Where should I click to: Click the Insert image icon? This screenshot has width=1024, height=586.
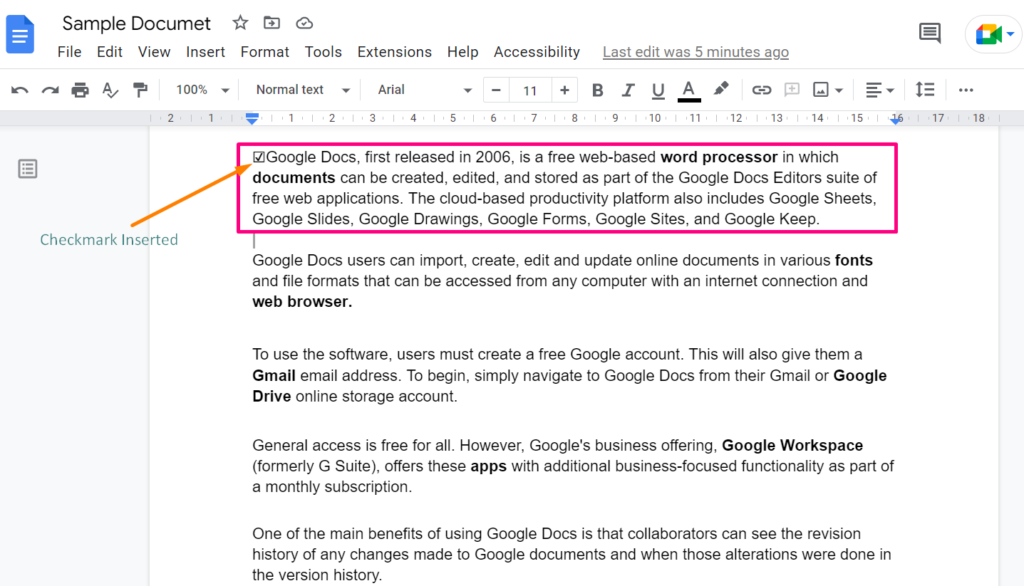[x=822, y=89]
